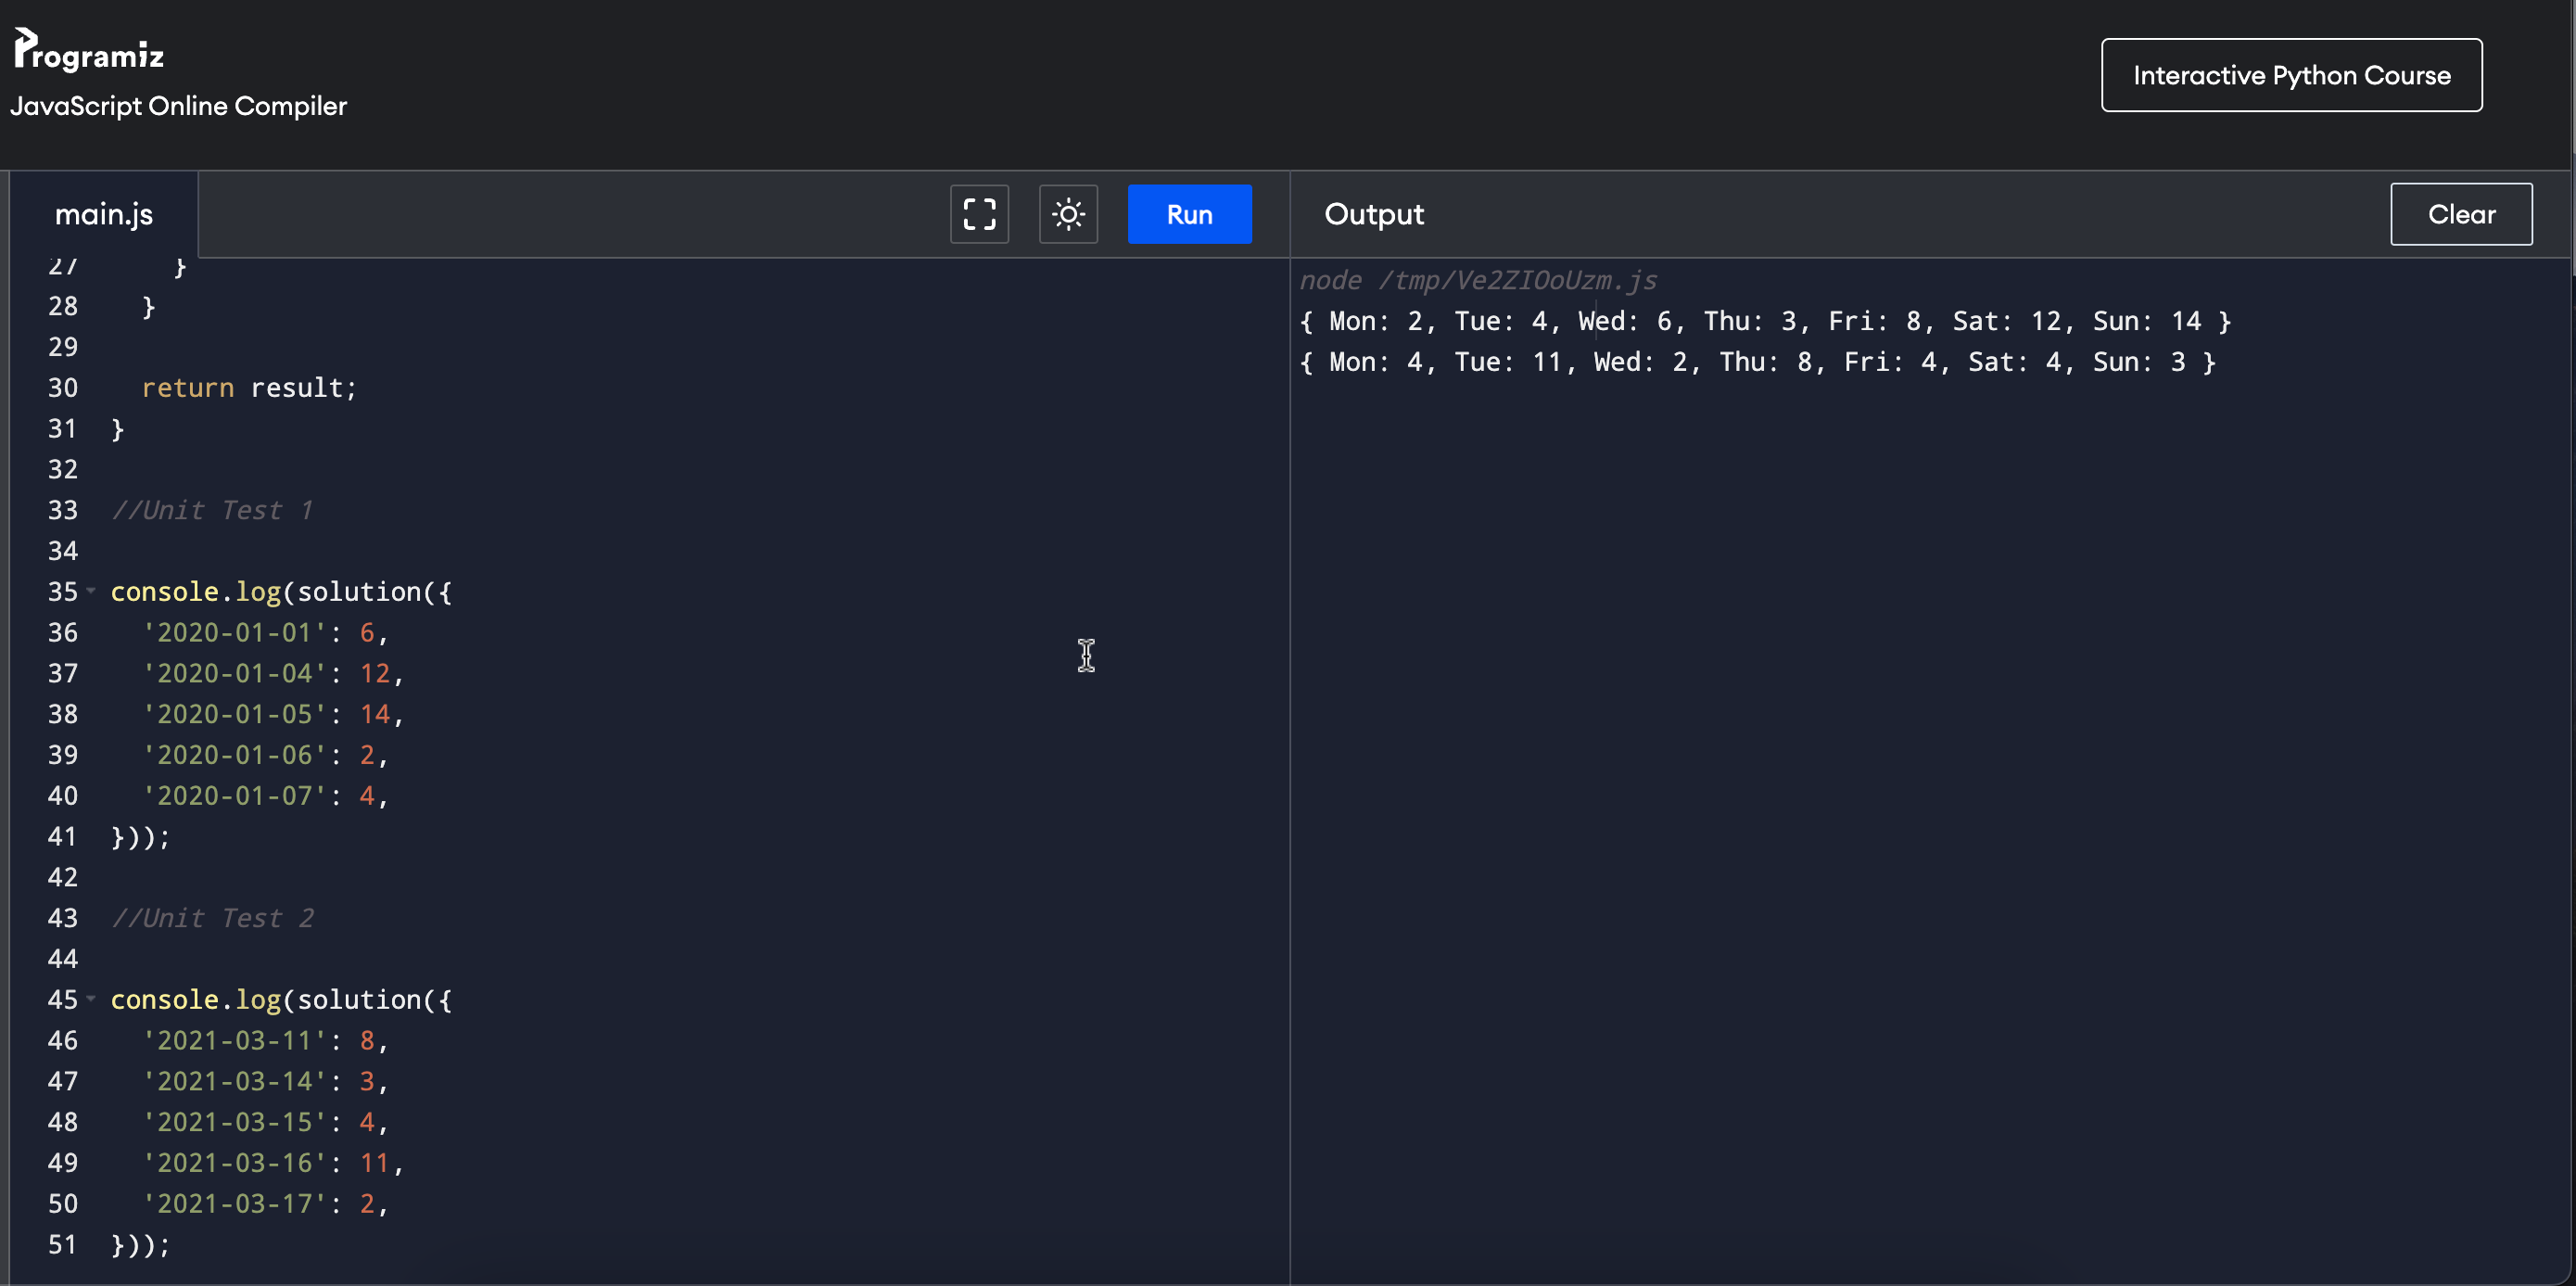Viewport: 2576px width, 1286px height.
Task: Select the main.js tab
Action: [x=104, y=213]
